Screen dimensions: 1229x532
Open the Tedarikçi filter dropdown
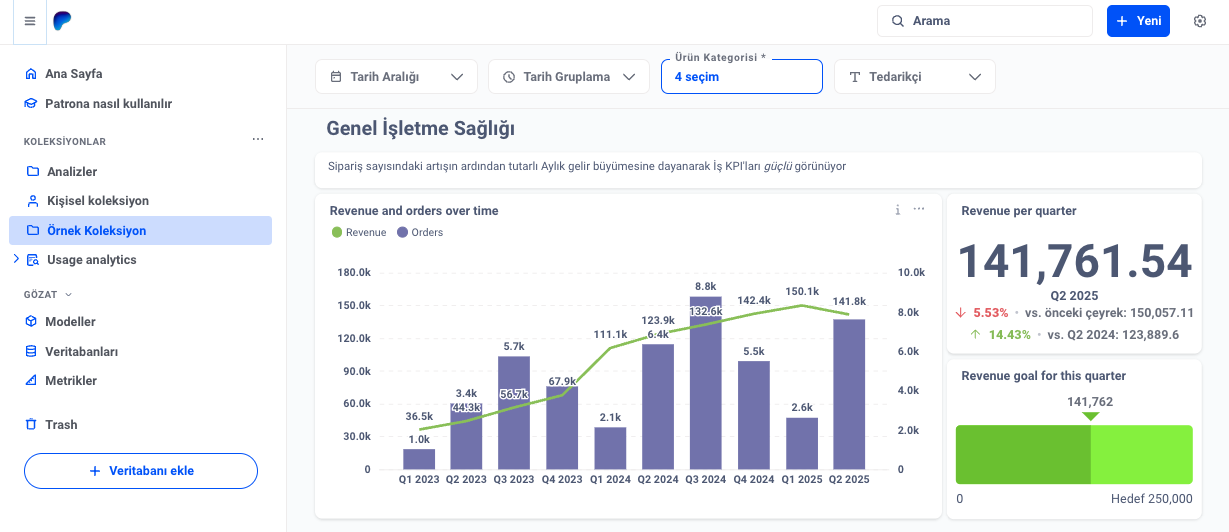(914, 77)
